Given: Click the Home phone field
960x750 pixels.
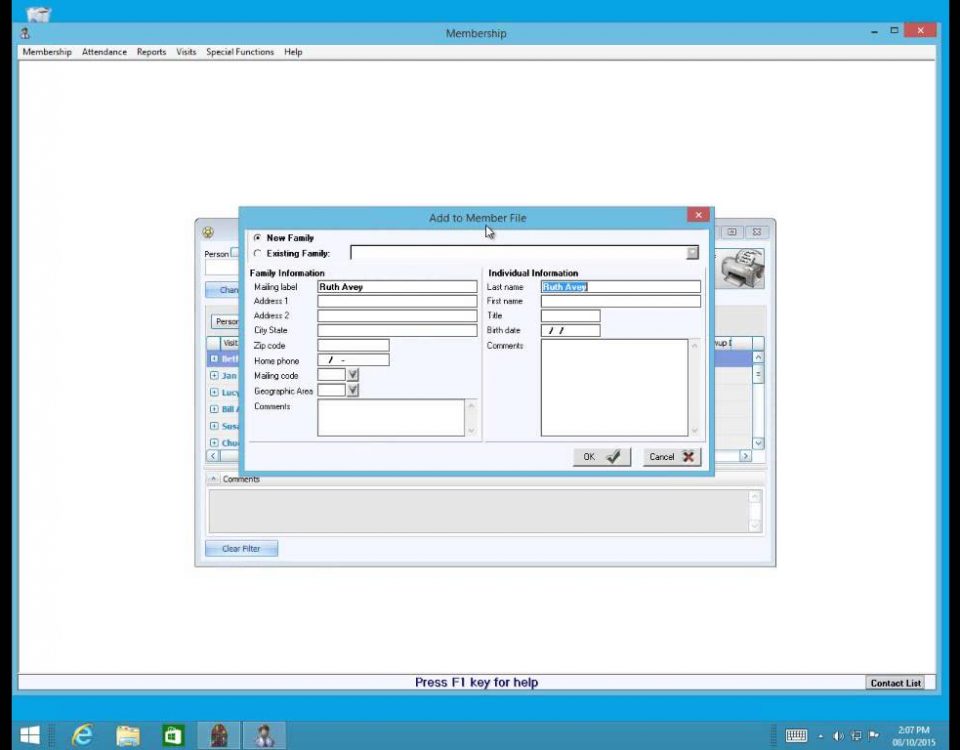Looking at the screenshot, I should (x=353, y=361).
